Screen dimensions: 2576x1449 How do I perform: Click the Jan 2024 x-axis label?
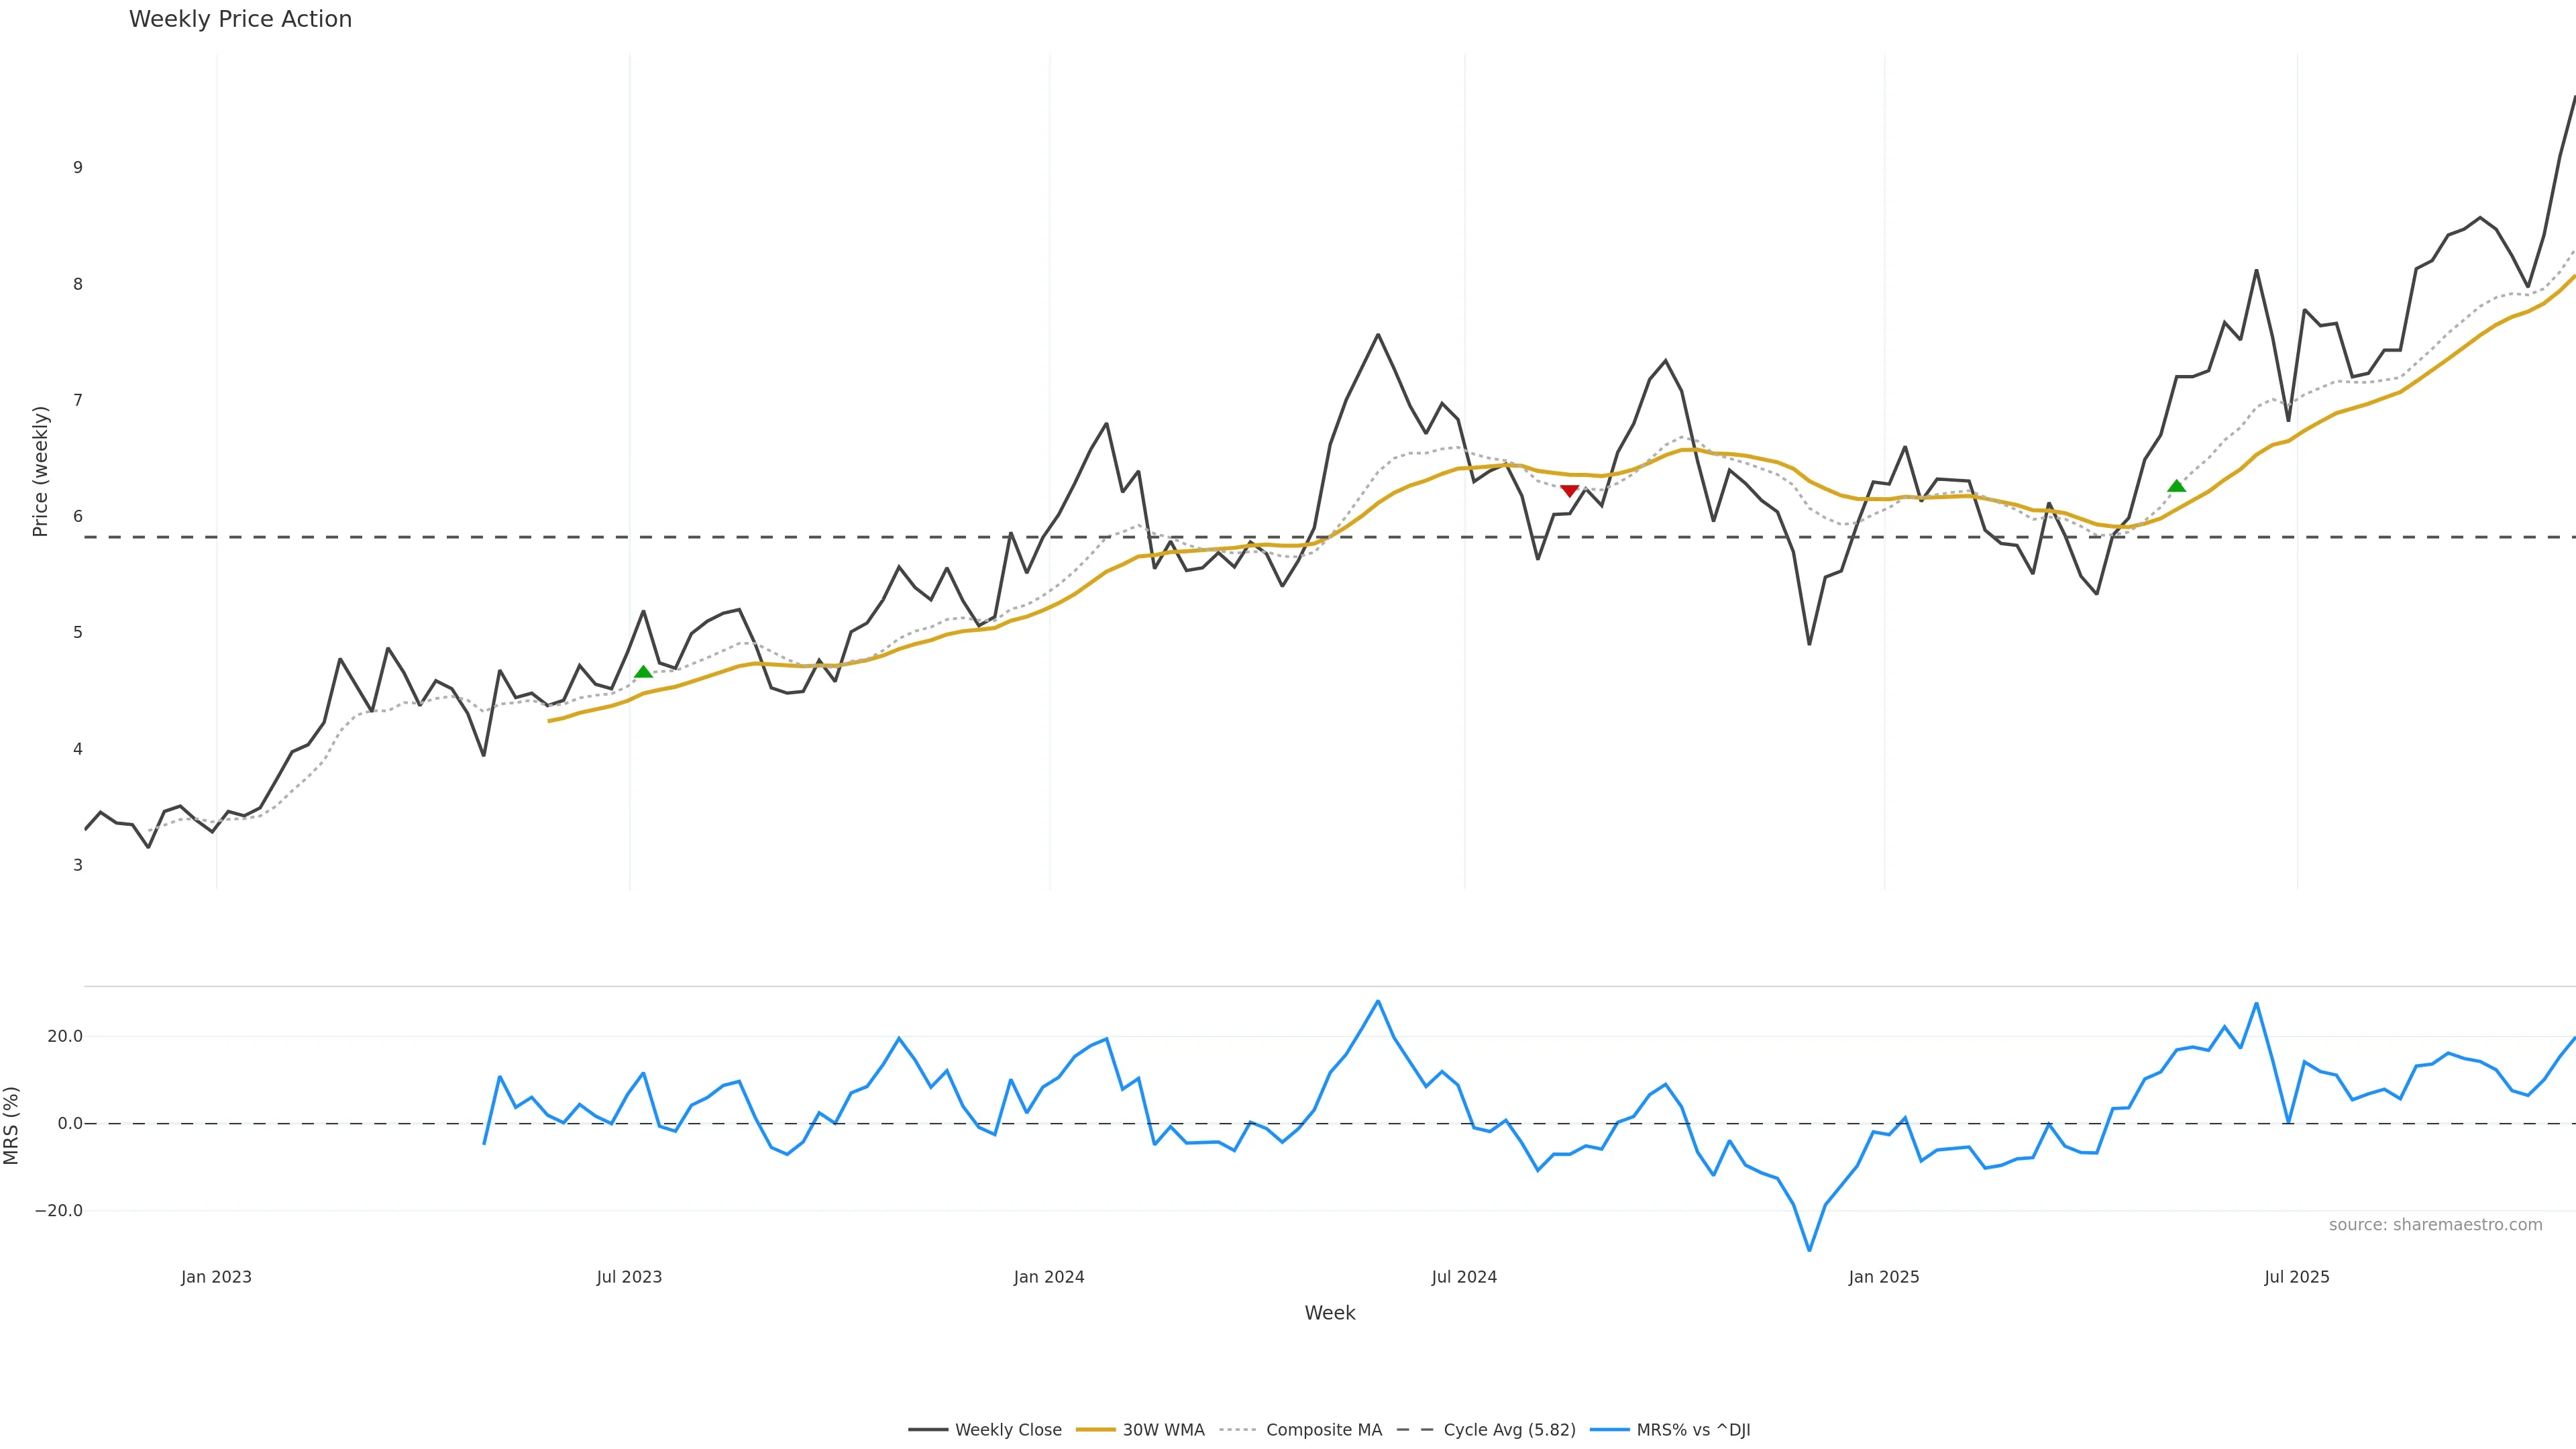point(1048,1277)
